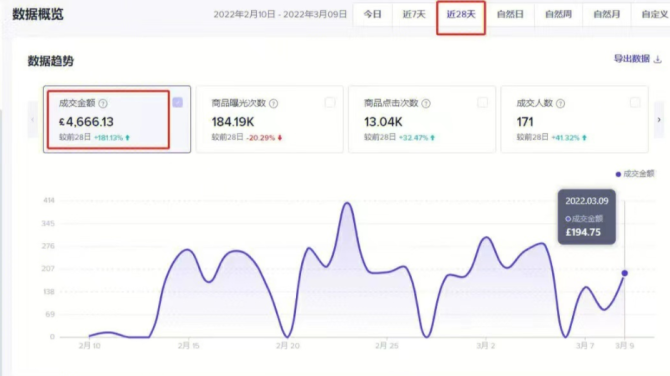Click the left arrow of metric cards

32,120
